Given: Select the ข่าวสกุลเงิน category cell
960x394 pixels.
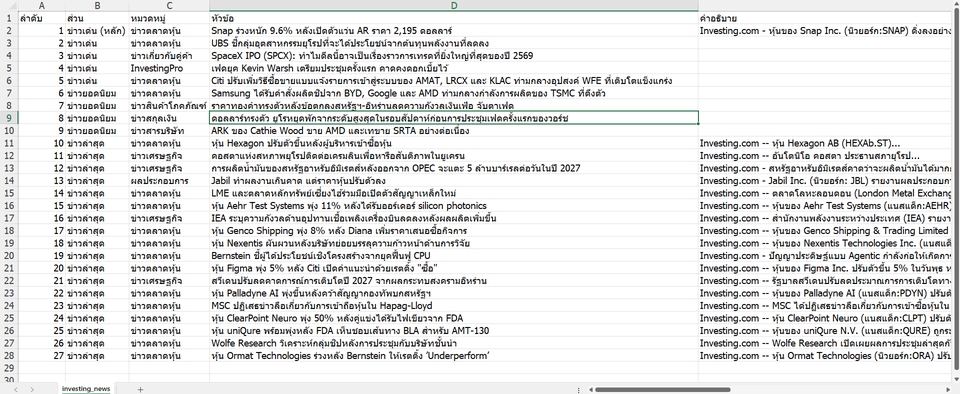Looking at the screenshot, I should 169,118.
